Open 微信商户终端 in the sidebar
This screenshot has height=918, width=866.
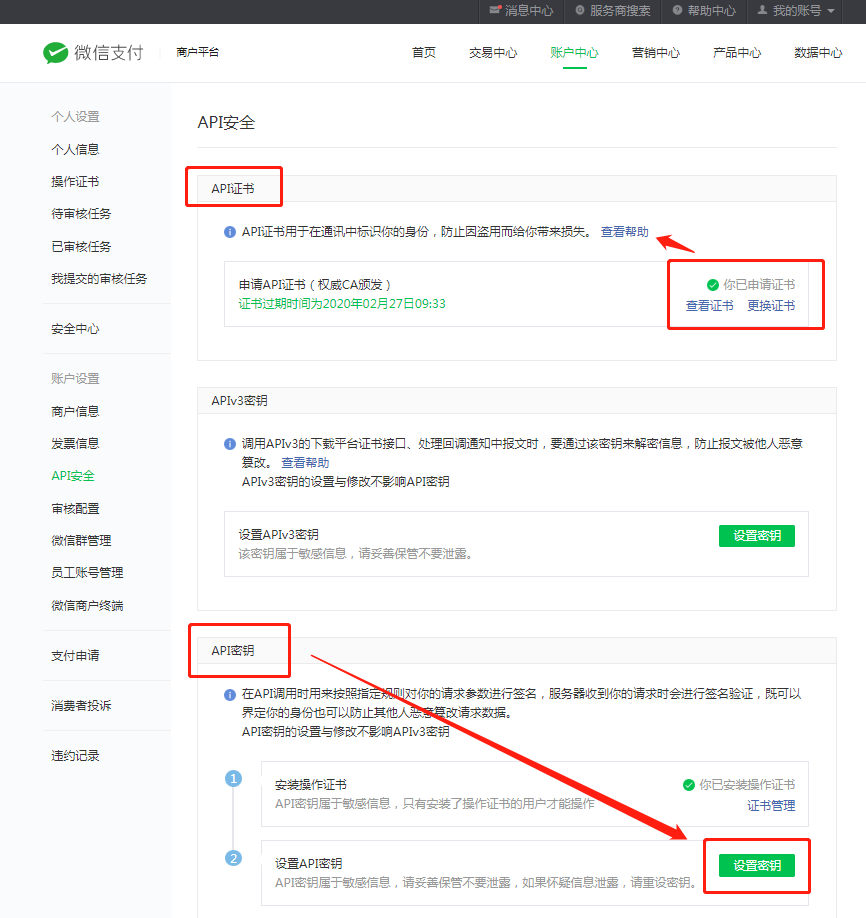tap(87, 605)
